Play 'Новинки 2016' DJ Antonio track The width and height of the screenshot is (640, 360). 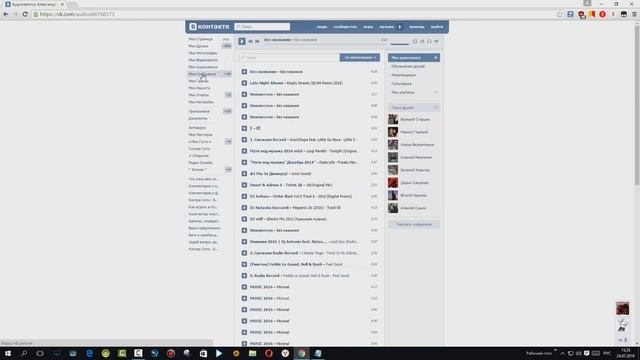point(244,242)
